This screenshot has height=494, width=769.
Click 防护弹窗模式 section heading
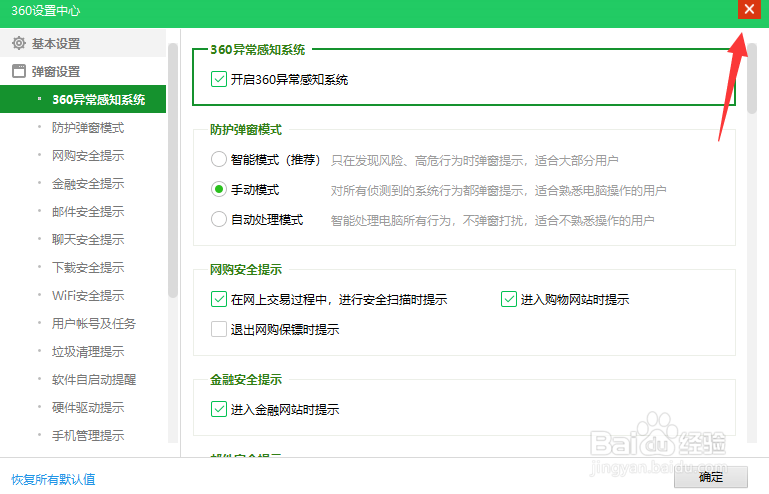[x=246, y=130]
